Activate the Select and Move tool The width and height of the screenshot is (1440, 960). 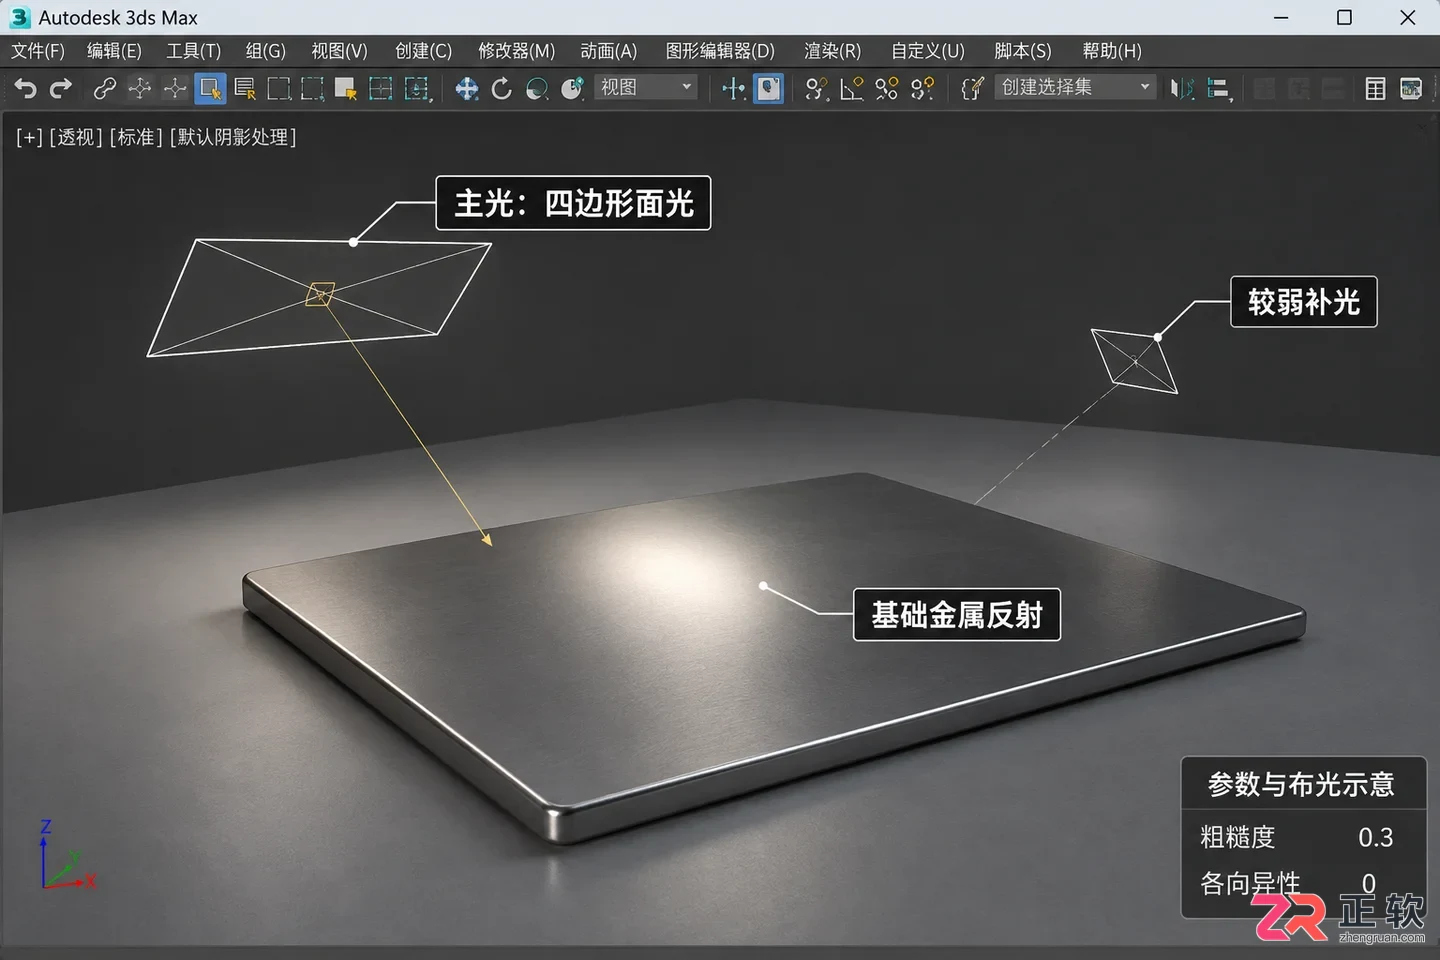click(466, 89)
